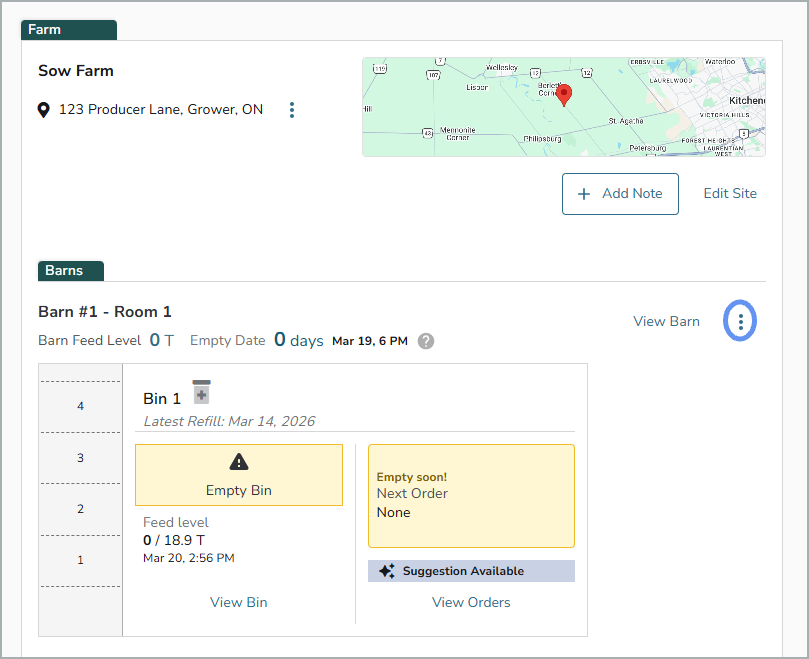Open the View Barn link

click(666, 321)
